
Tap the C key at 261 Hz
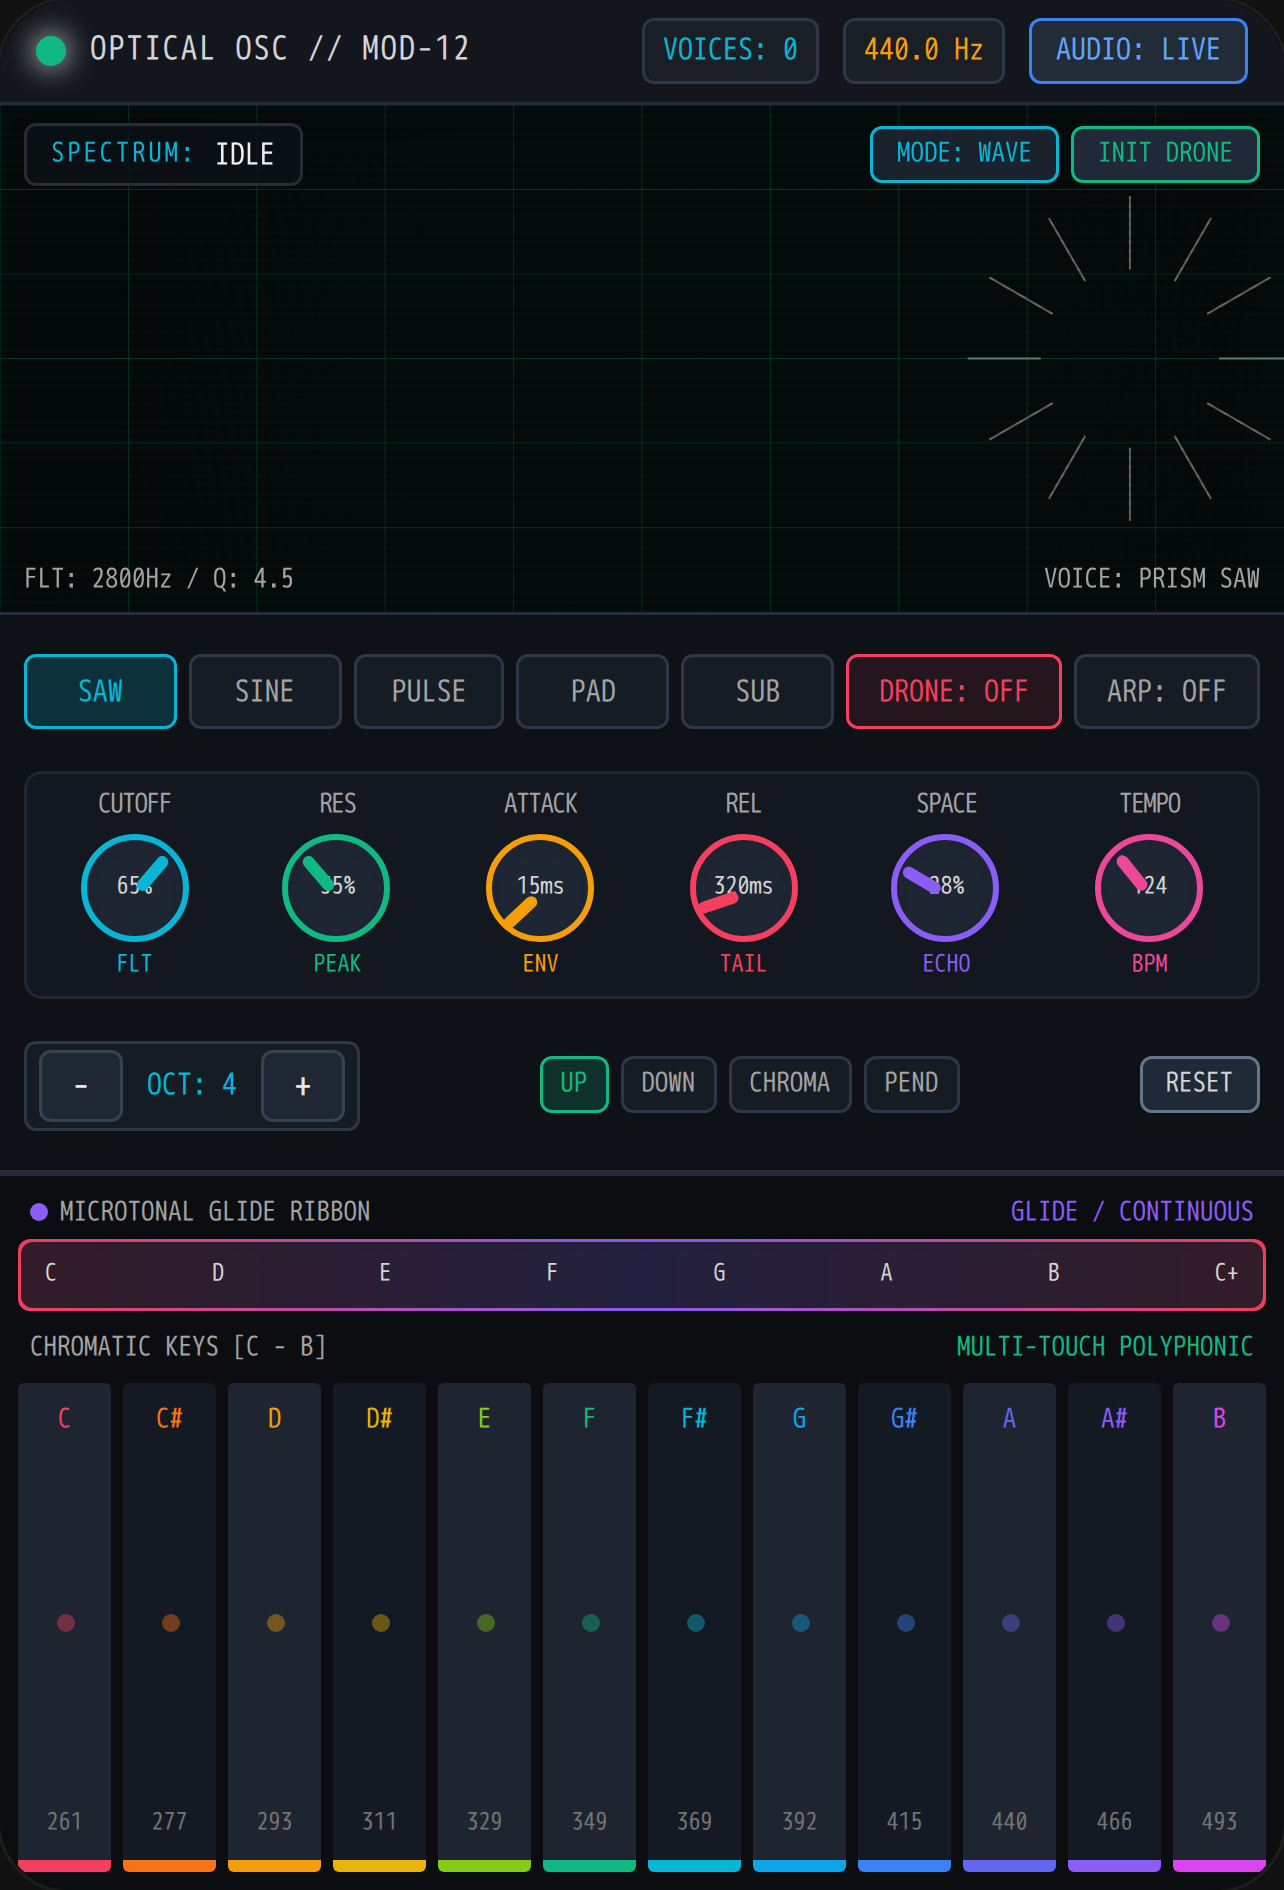pos(64,1627)
